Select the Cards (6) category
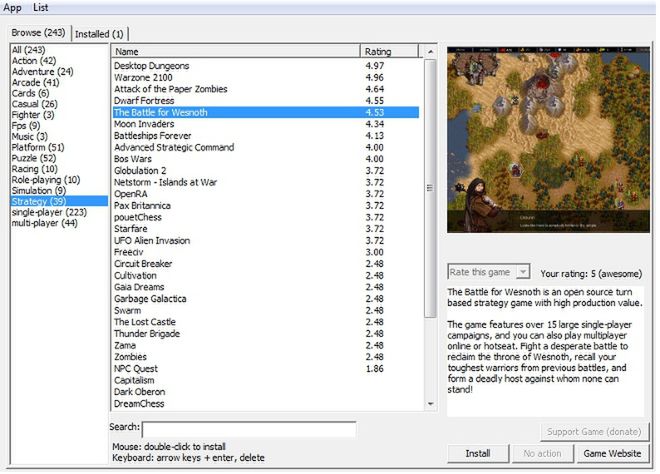 [x=30, y=93]
